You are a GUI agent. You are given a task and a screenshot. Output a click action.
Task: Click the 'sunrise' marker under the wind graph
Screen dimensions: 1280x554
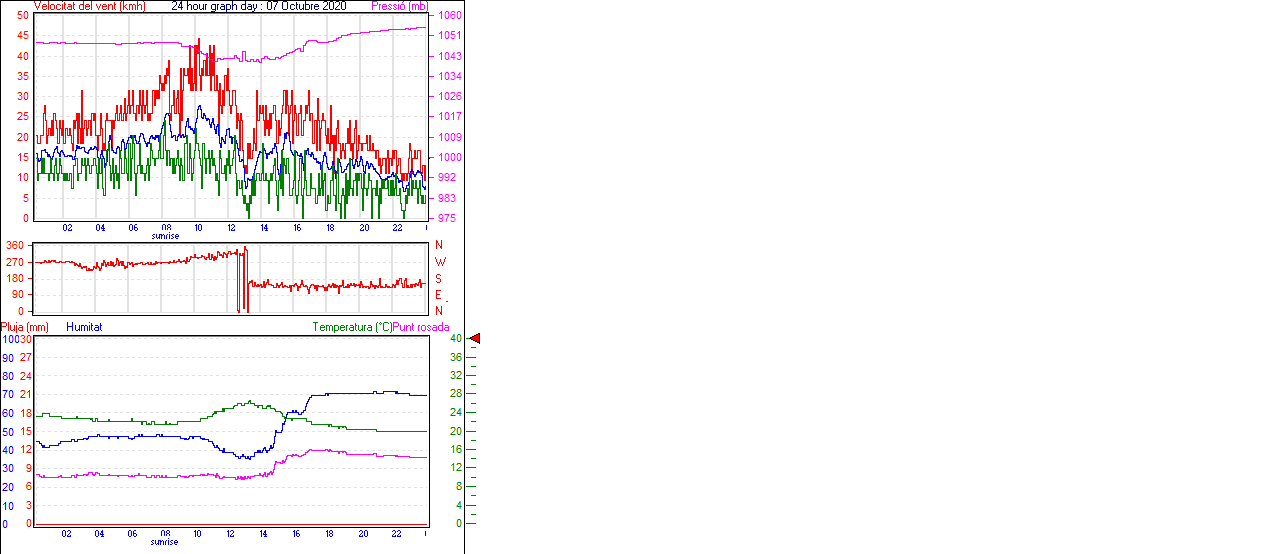(165, 236)
